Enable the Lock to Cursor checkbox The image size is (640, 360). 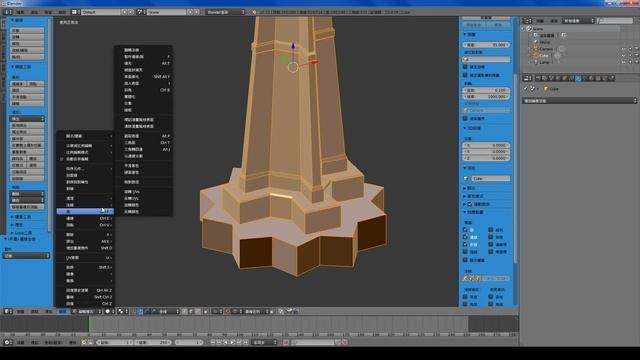[465, 67]
